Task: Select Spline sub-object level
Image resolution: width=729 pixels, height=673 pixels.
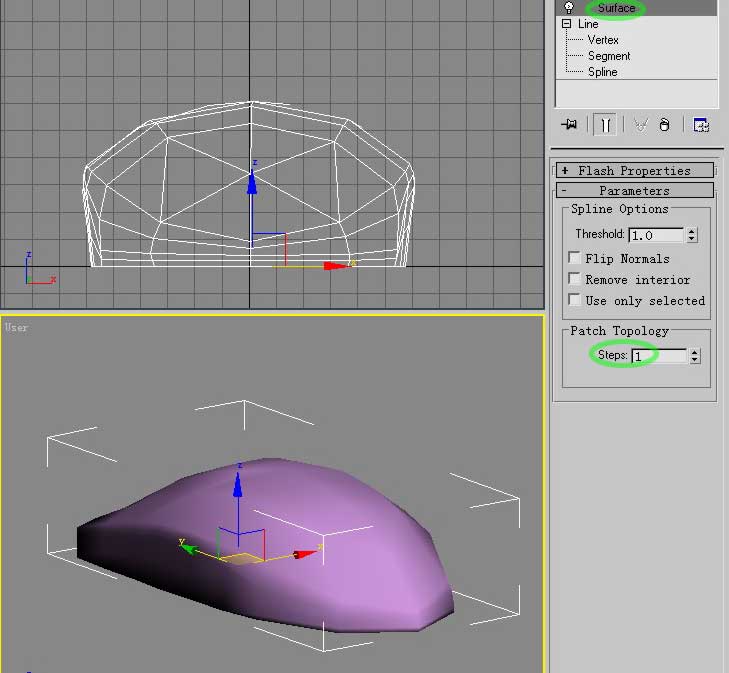Action: click(603, 72)
